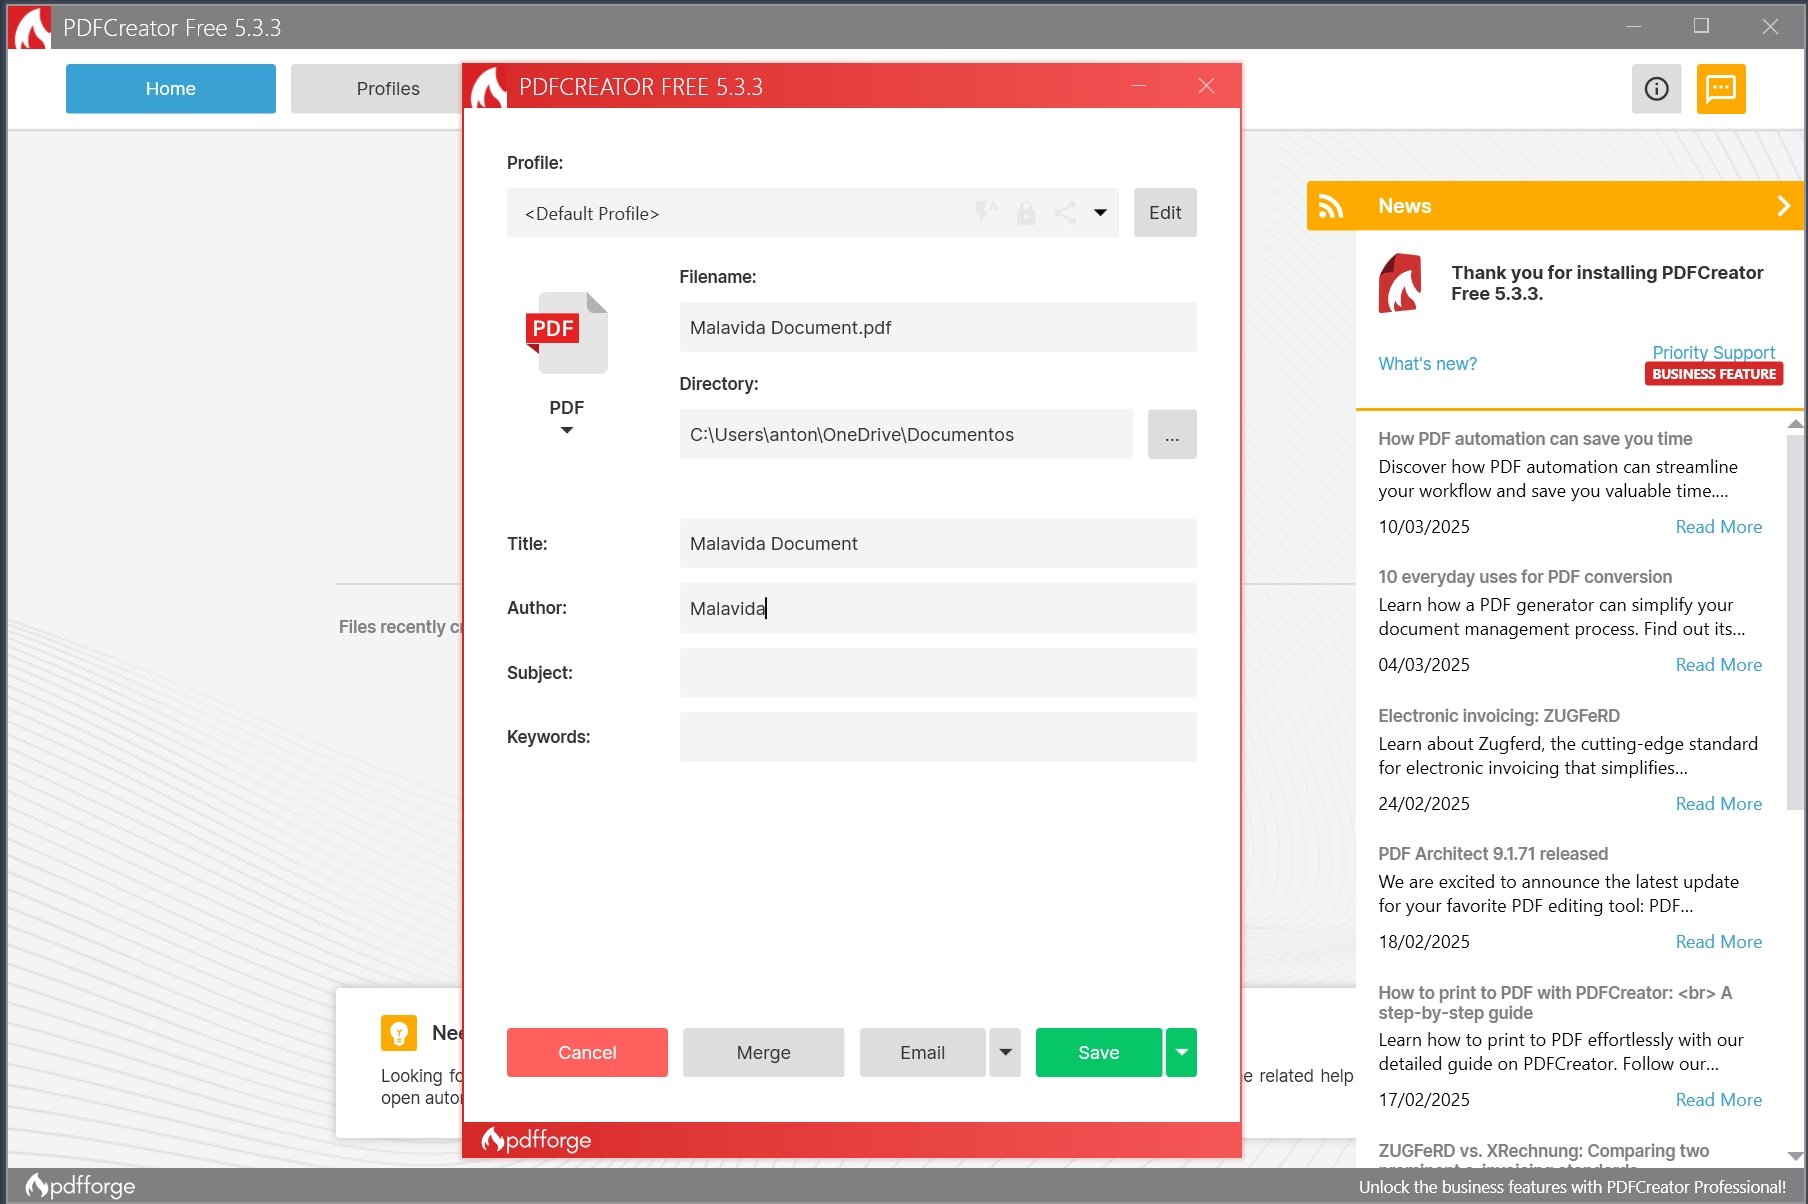The image size is (1808, 1204).
Task: Click the Email button
Action: click(922, 1052)
